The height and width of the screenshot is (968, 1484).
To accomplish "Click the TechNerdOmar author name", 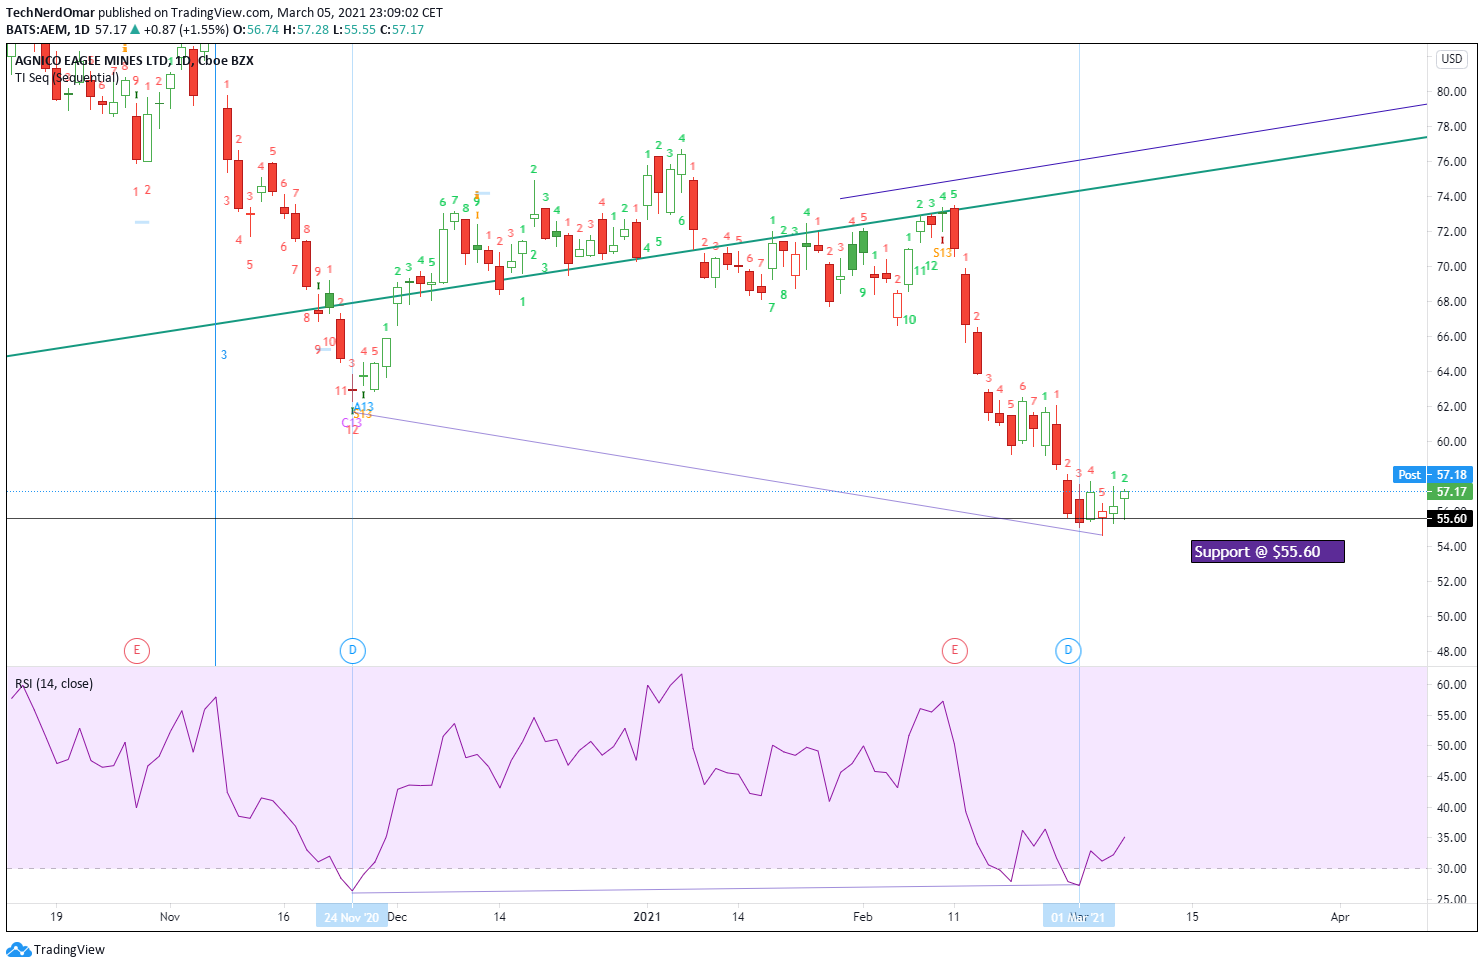I will click(50, 13).
